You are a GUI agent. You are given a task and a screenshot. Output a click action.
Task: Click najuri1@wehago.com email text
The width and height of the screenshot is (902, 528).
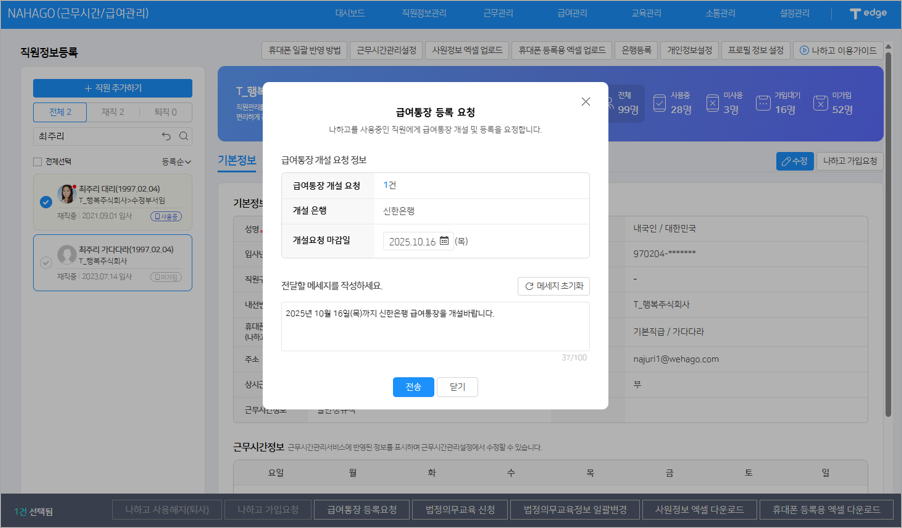pos(676,359)
